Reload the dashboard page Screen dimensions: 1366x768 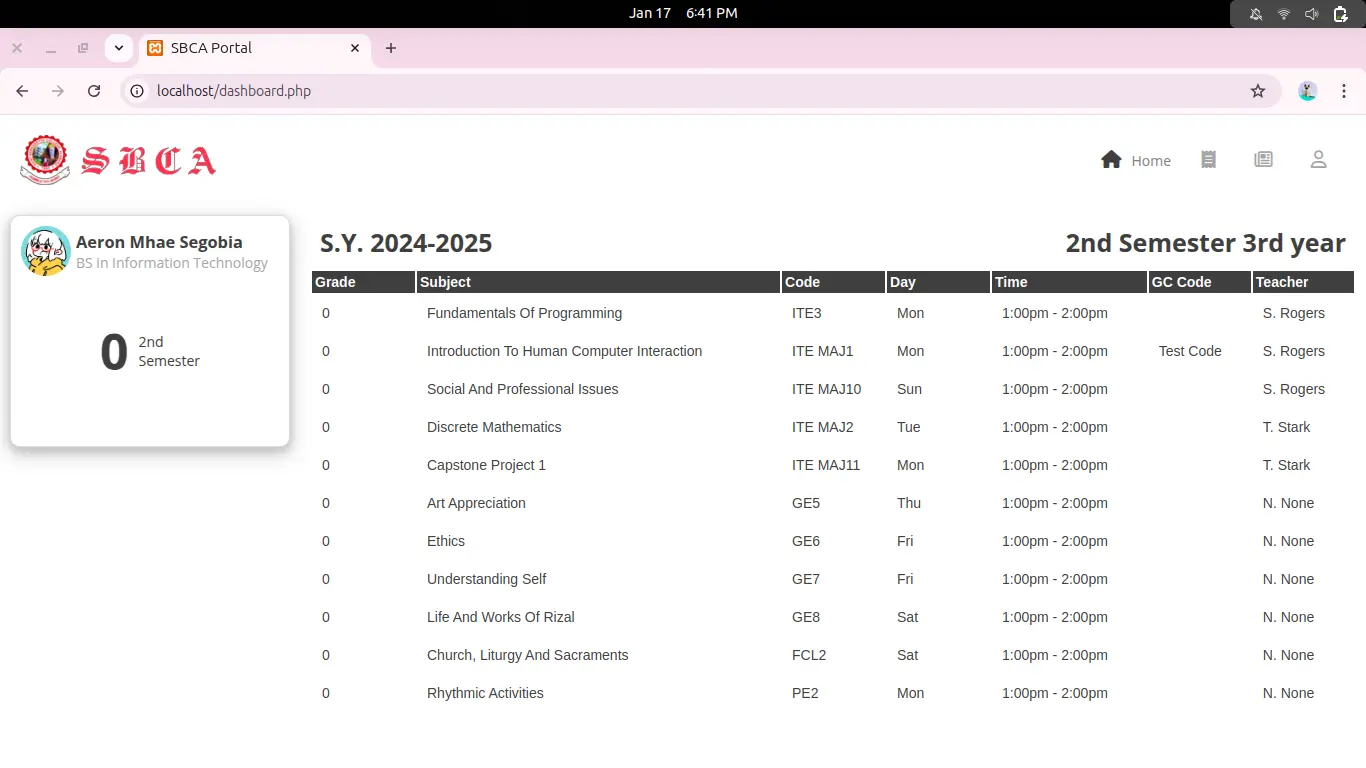click(94, 91)
